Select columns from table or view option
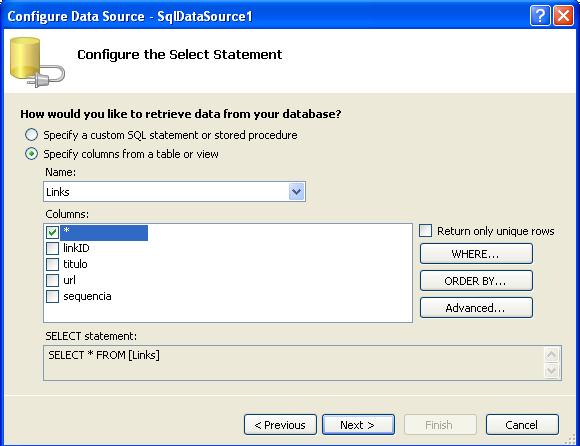Screen dimensions: 580x446 [31, 154]
